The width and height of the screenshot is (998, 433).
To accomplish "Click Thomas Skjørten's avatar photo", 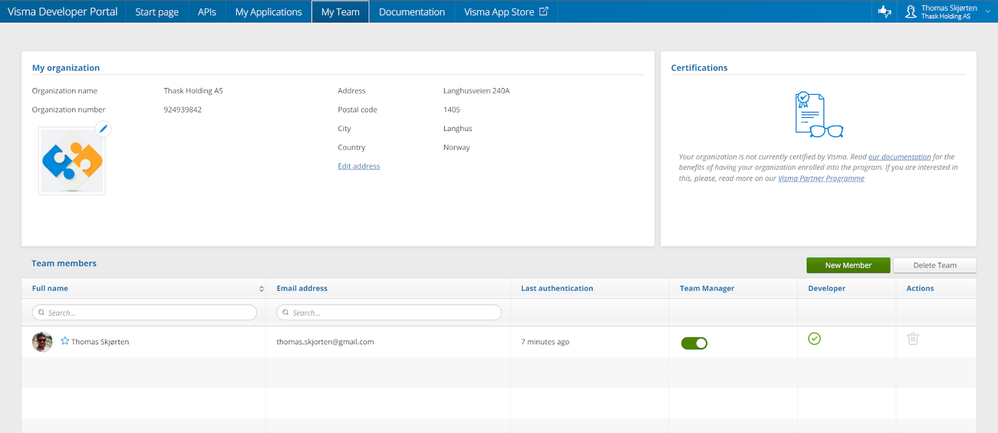I will tap(42, 342).
